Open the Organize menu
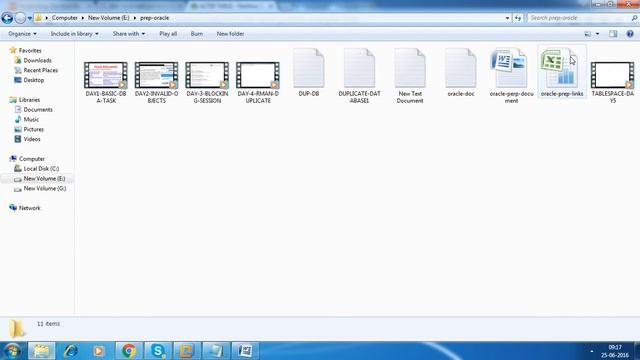Image resolution: width=640 pixels, height=360 pixels. tap(22, 34)
